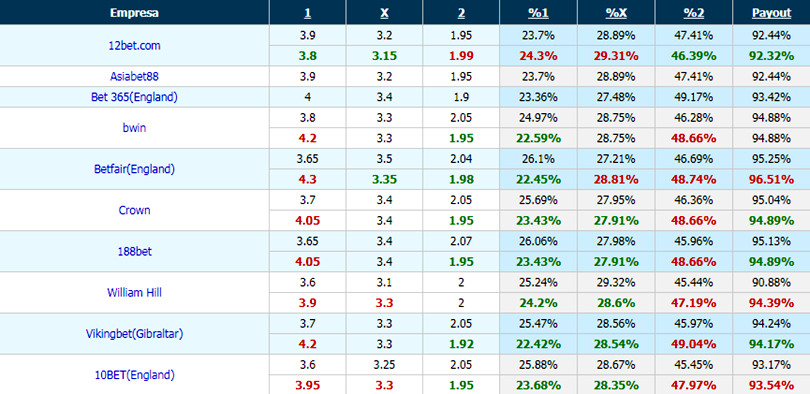Open the bwin company link
Viewport: 810px width, 394px height.
pyautogui.click(x=134, y=128)
